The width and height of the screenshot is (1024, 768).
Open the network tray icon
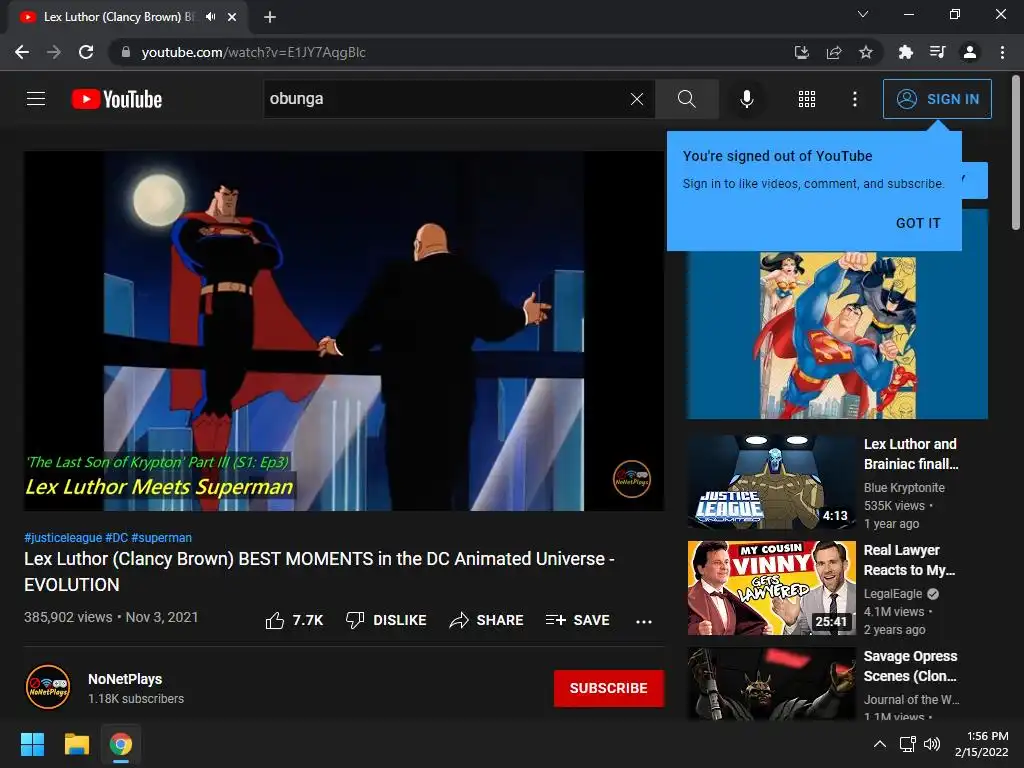(908, 744)
